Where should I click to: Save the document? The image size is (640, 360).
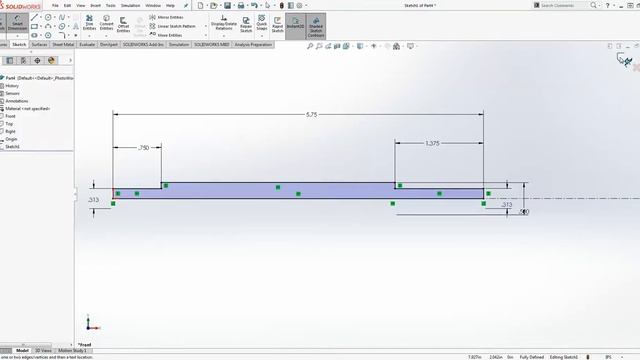click(227, 6)
